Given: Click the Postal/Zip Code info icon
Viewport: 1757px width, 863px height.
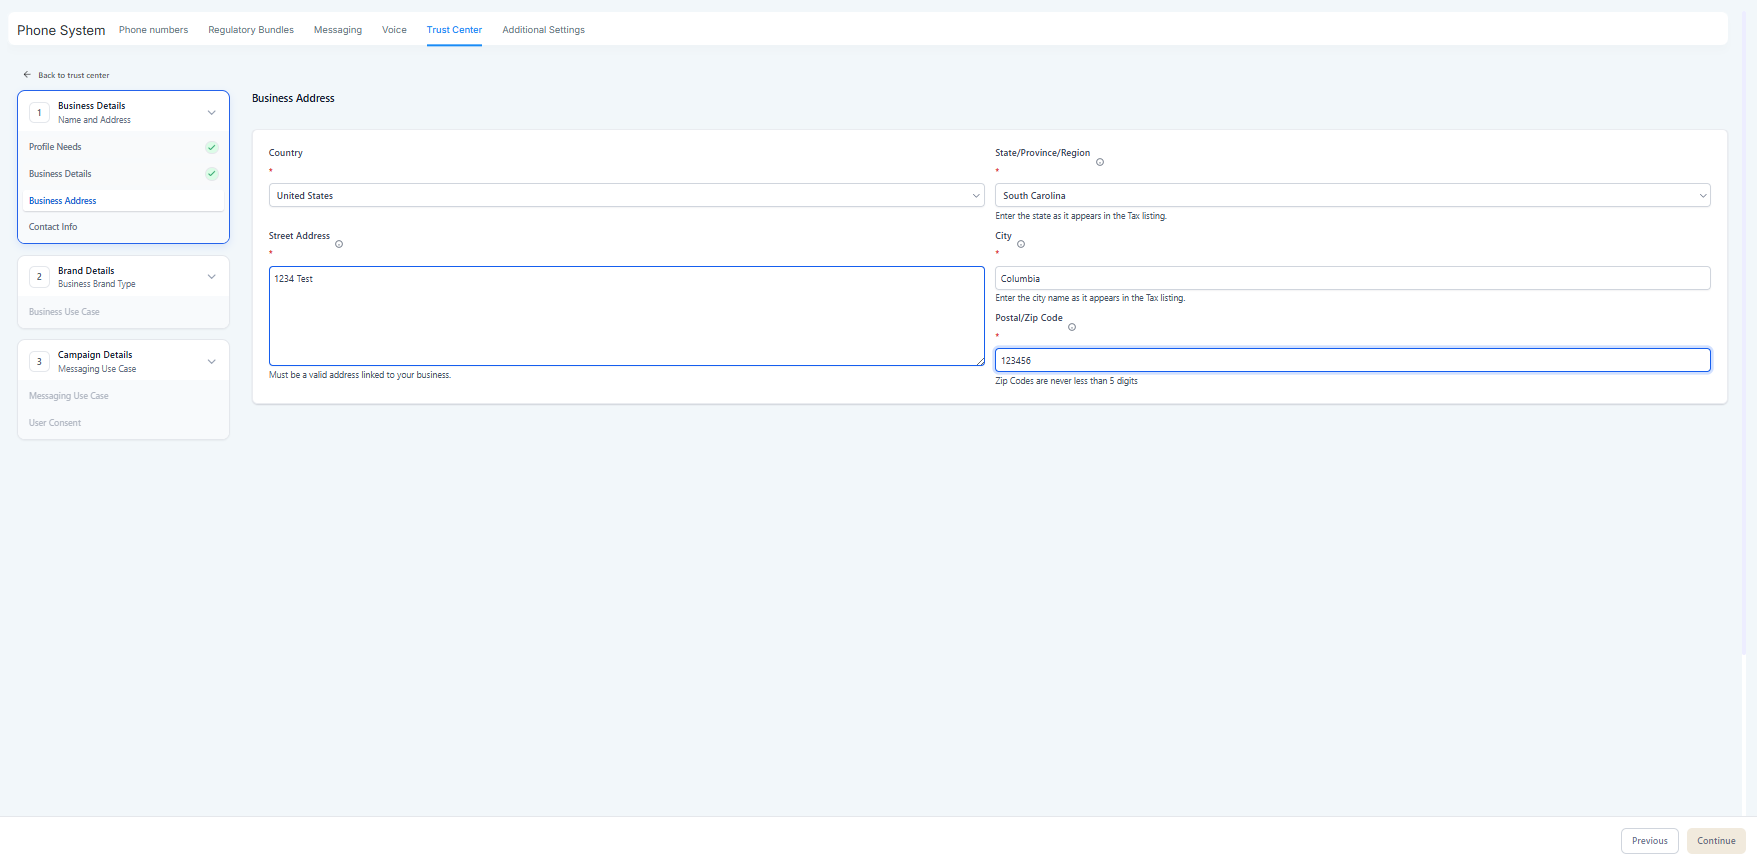Looking at the screenshot, I should point(1072,327).
